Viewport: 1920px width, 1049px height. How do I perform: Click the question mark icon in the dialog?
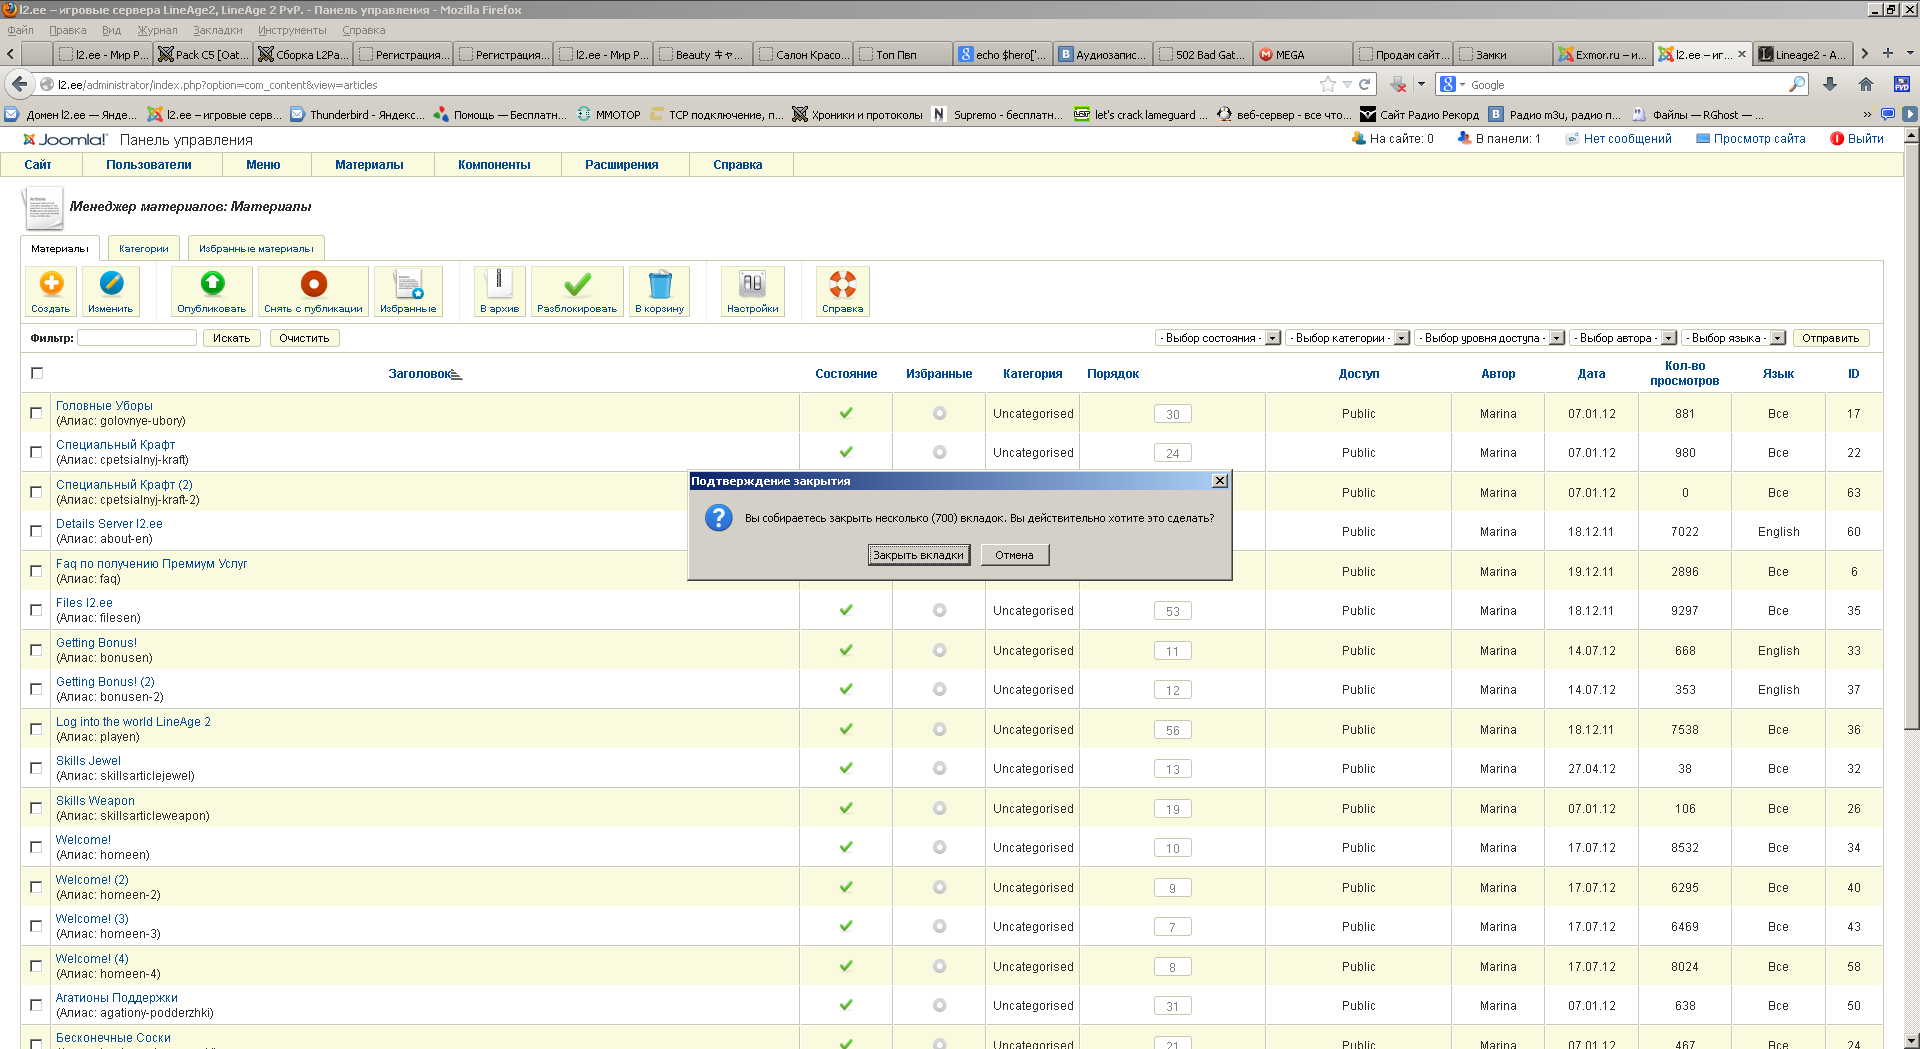point(719,517)
